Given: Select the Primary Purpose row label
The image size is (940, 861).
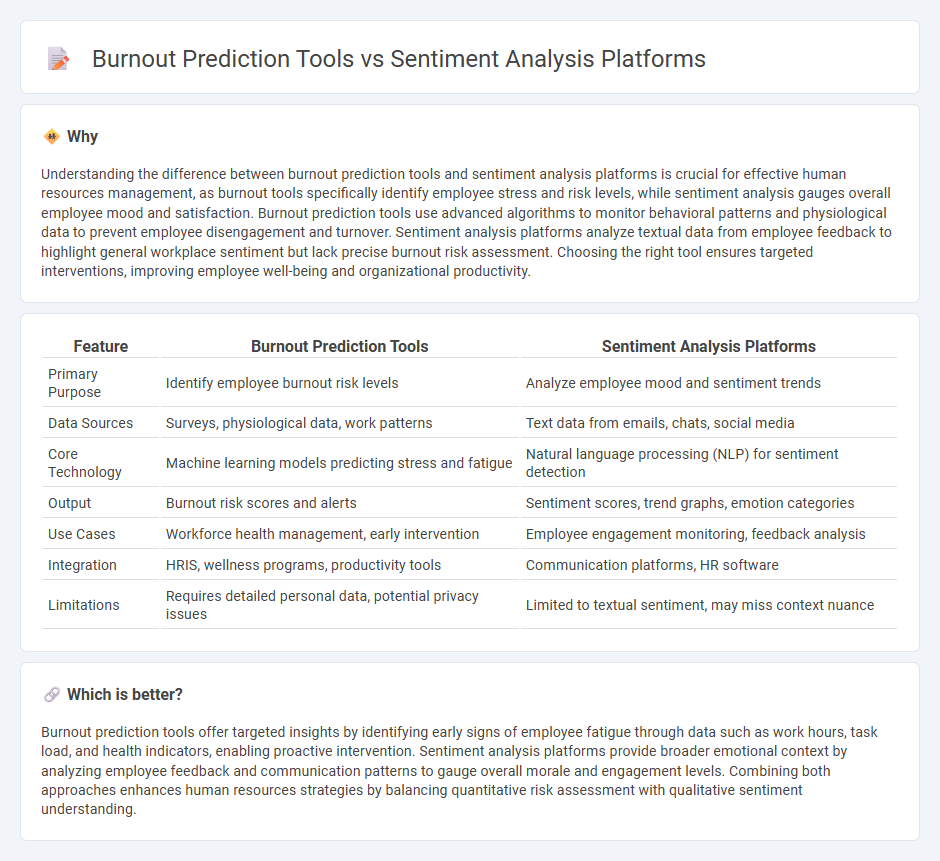Looking at the screenshot, I should pyautogui.click(x=74, y=383).
